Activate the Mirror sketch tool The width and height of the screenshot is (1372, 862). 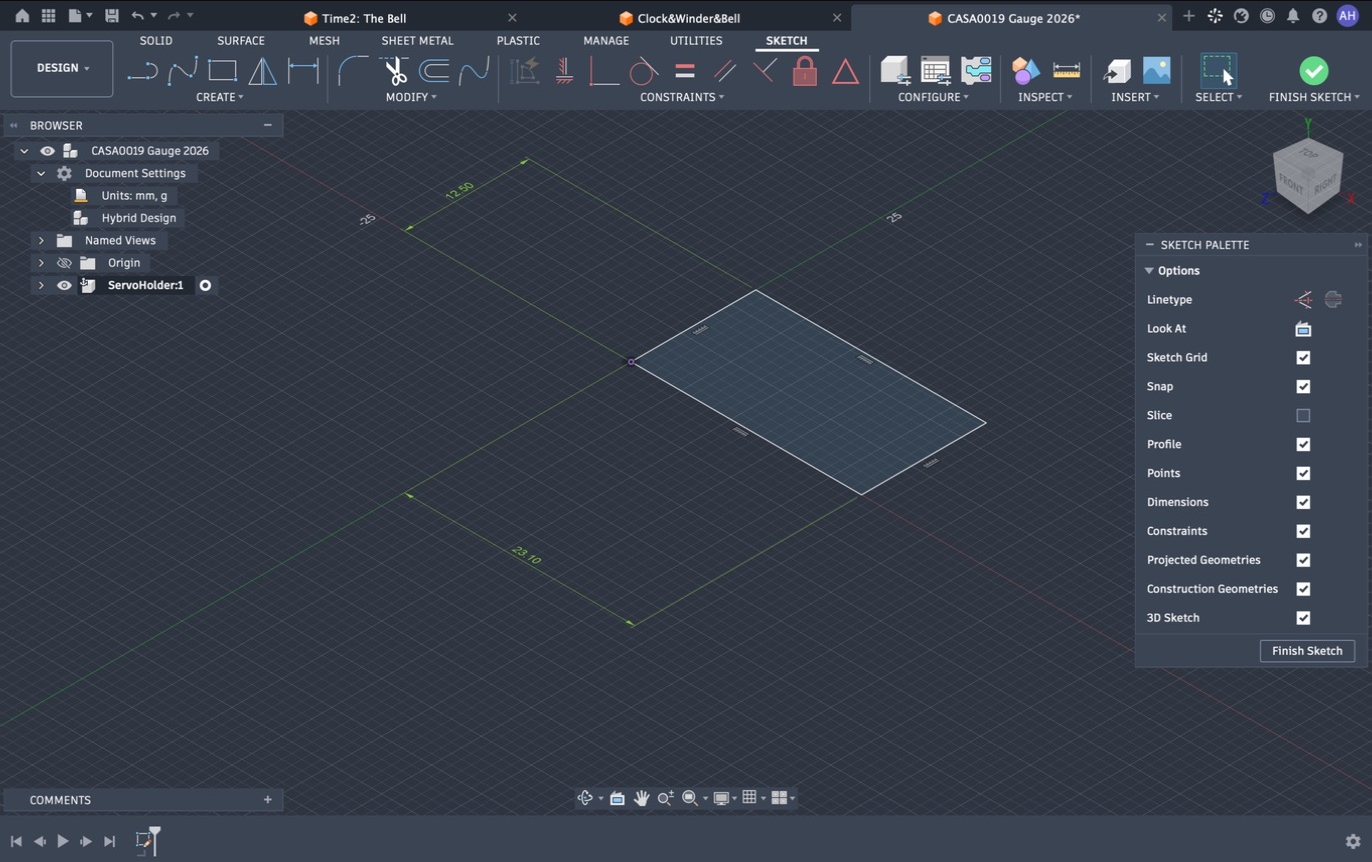pos(262,71)
